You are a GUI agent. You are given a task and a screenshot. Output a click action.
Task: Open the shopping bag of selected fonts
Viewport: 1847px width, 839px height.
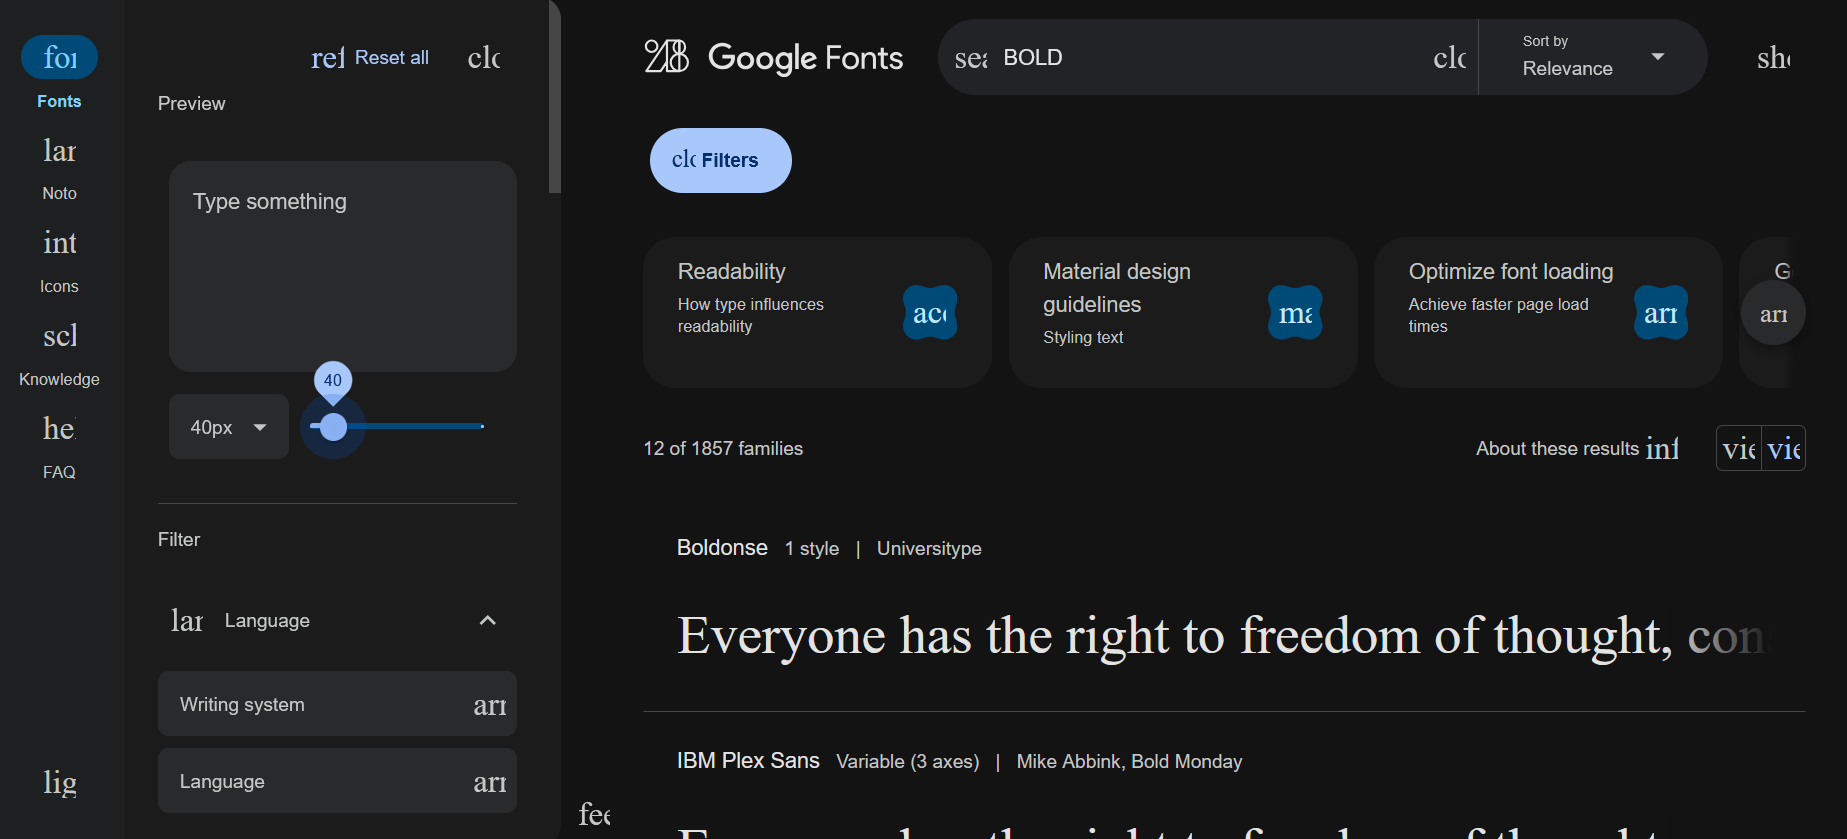click(1774, 58)
